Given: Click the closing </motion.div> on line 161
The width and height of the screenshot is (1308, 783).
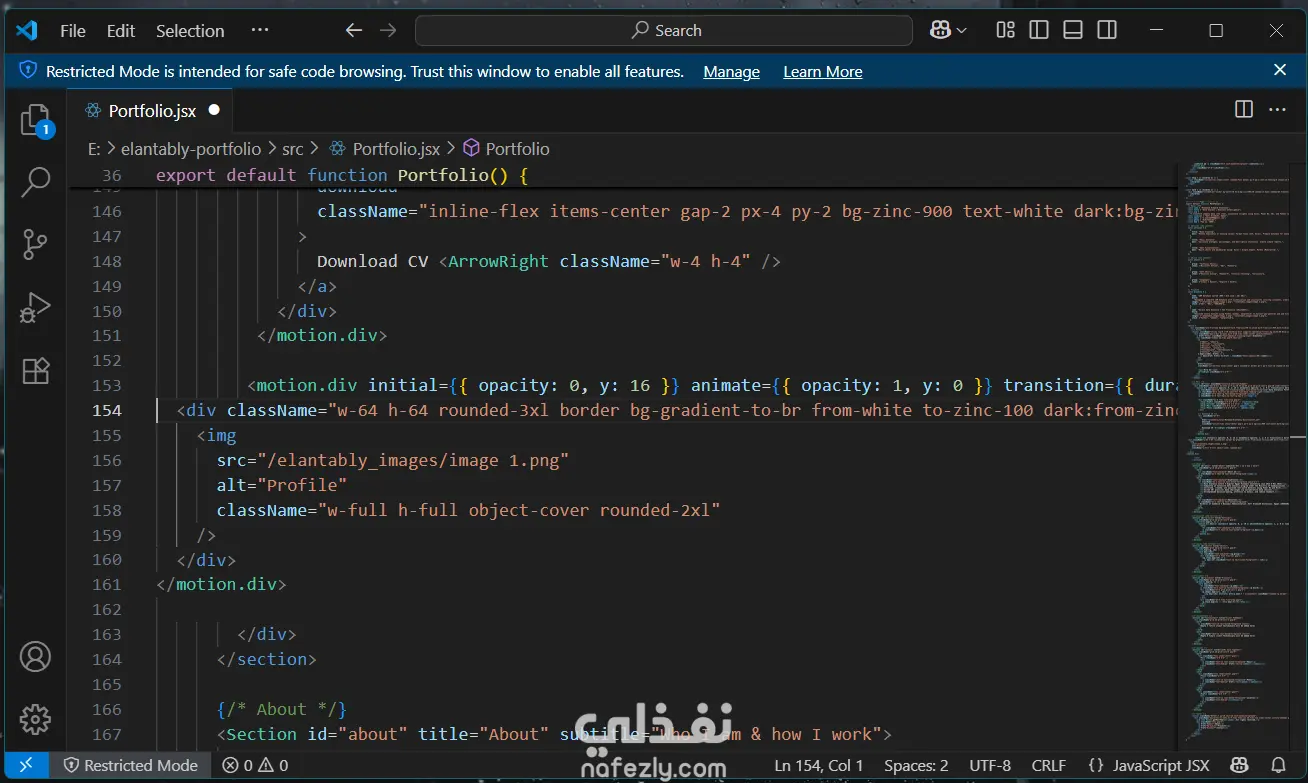Looking at the screenshot, I should tap(221, 584).
